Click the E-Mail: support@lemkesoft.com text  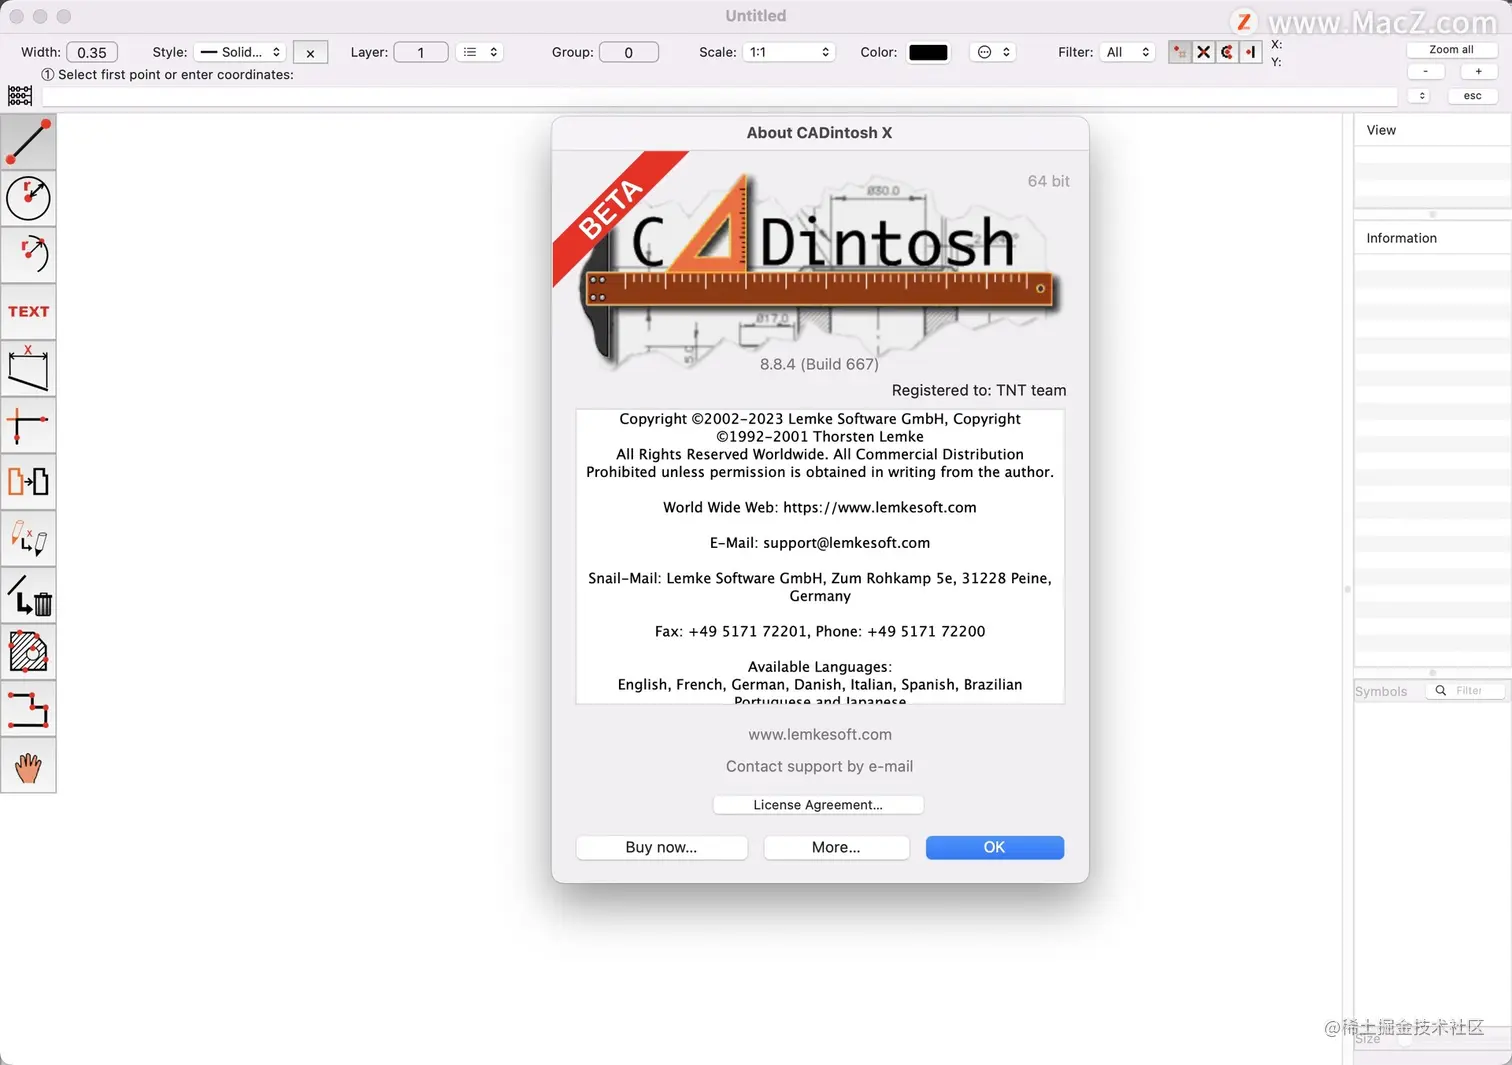(x=820, y=543)
